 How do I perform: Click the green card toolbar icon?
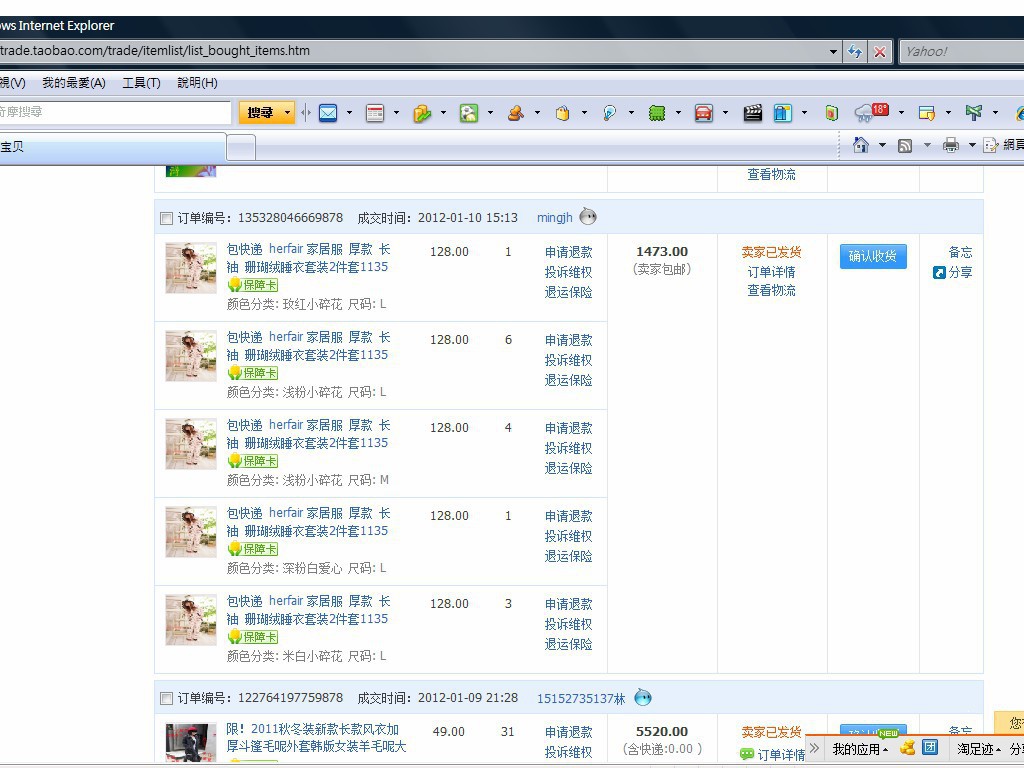coord(831,113)
